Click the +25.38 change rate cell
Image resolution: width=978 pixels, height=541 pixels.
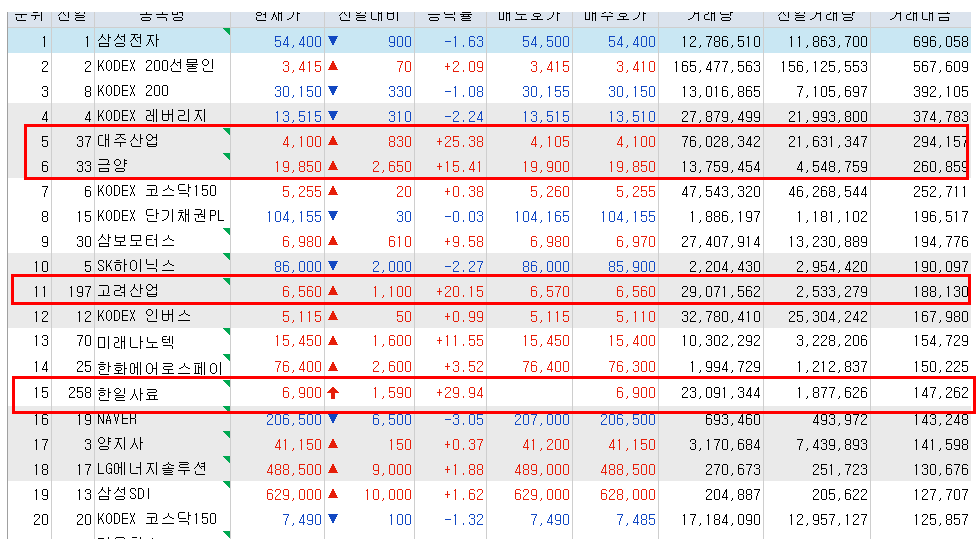coord(460,142)
